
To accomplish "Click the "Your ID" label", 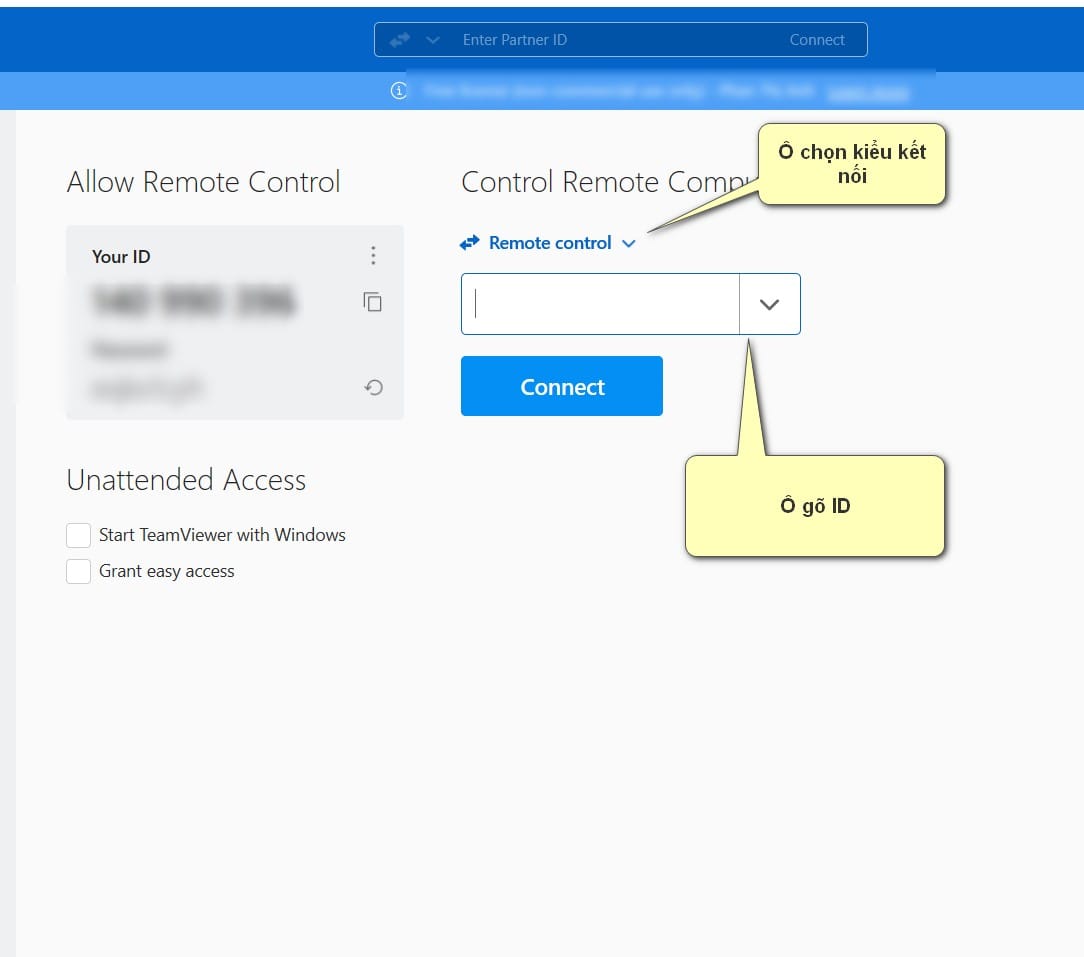I will (x=121, y=257).
